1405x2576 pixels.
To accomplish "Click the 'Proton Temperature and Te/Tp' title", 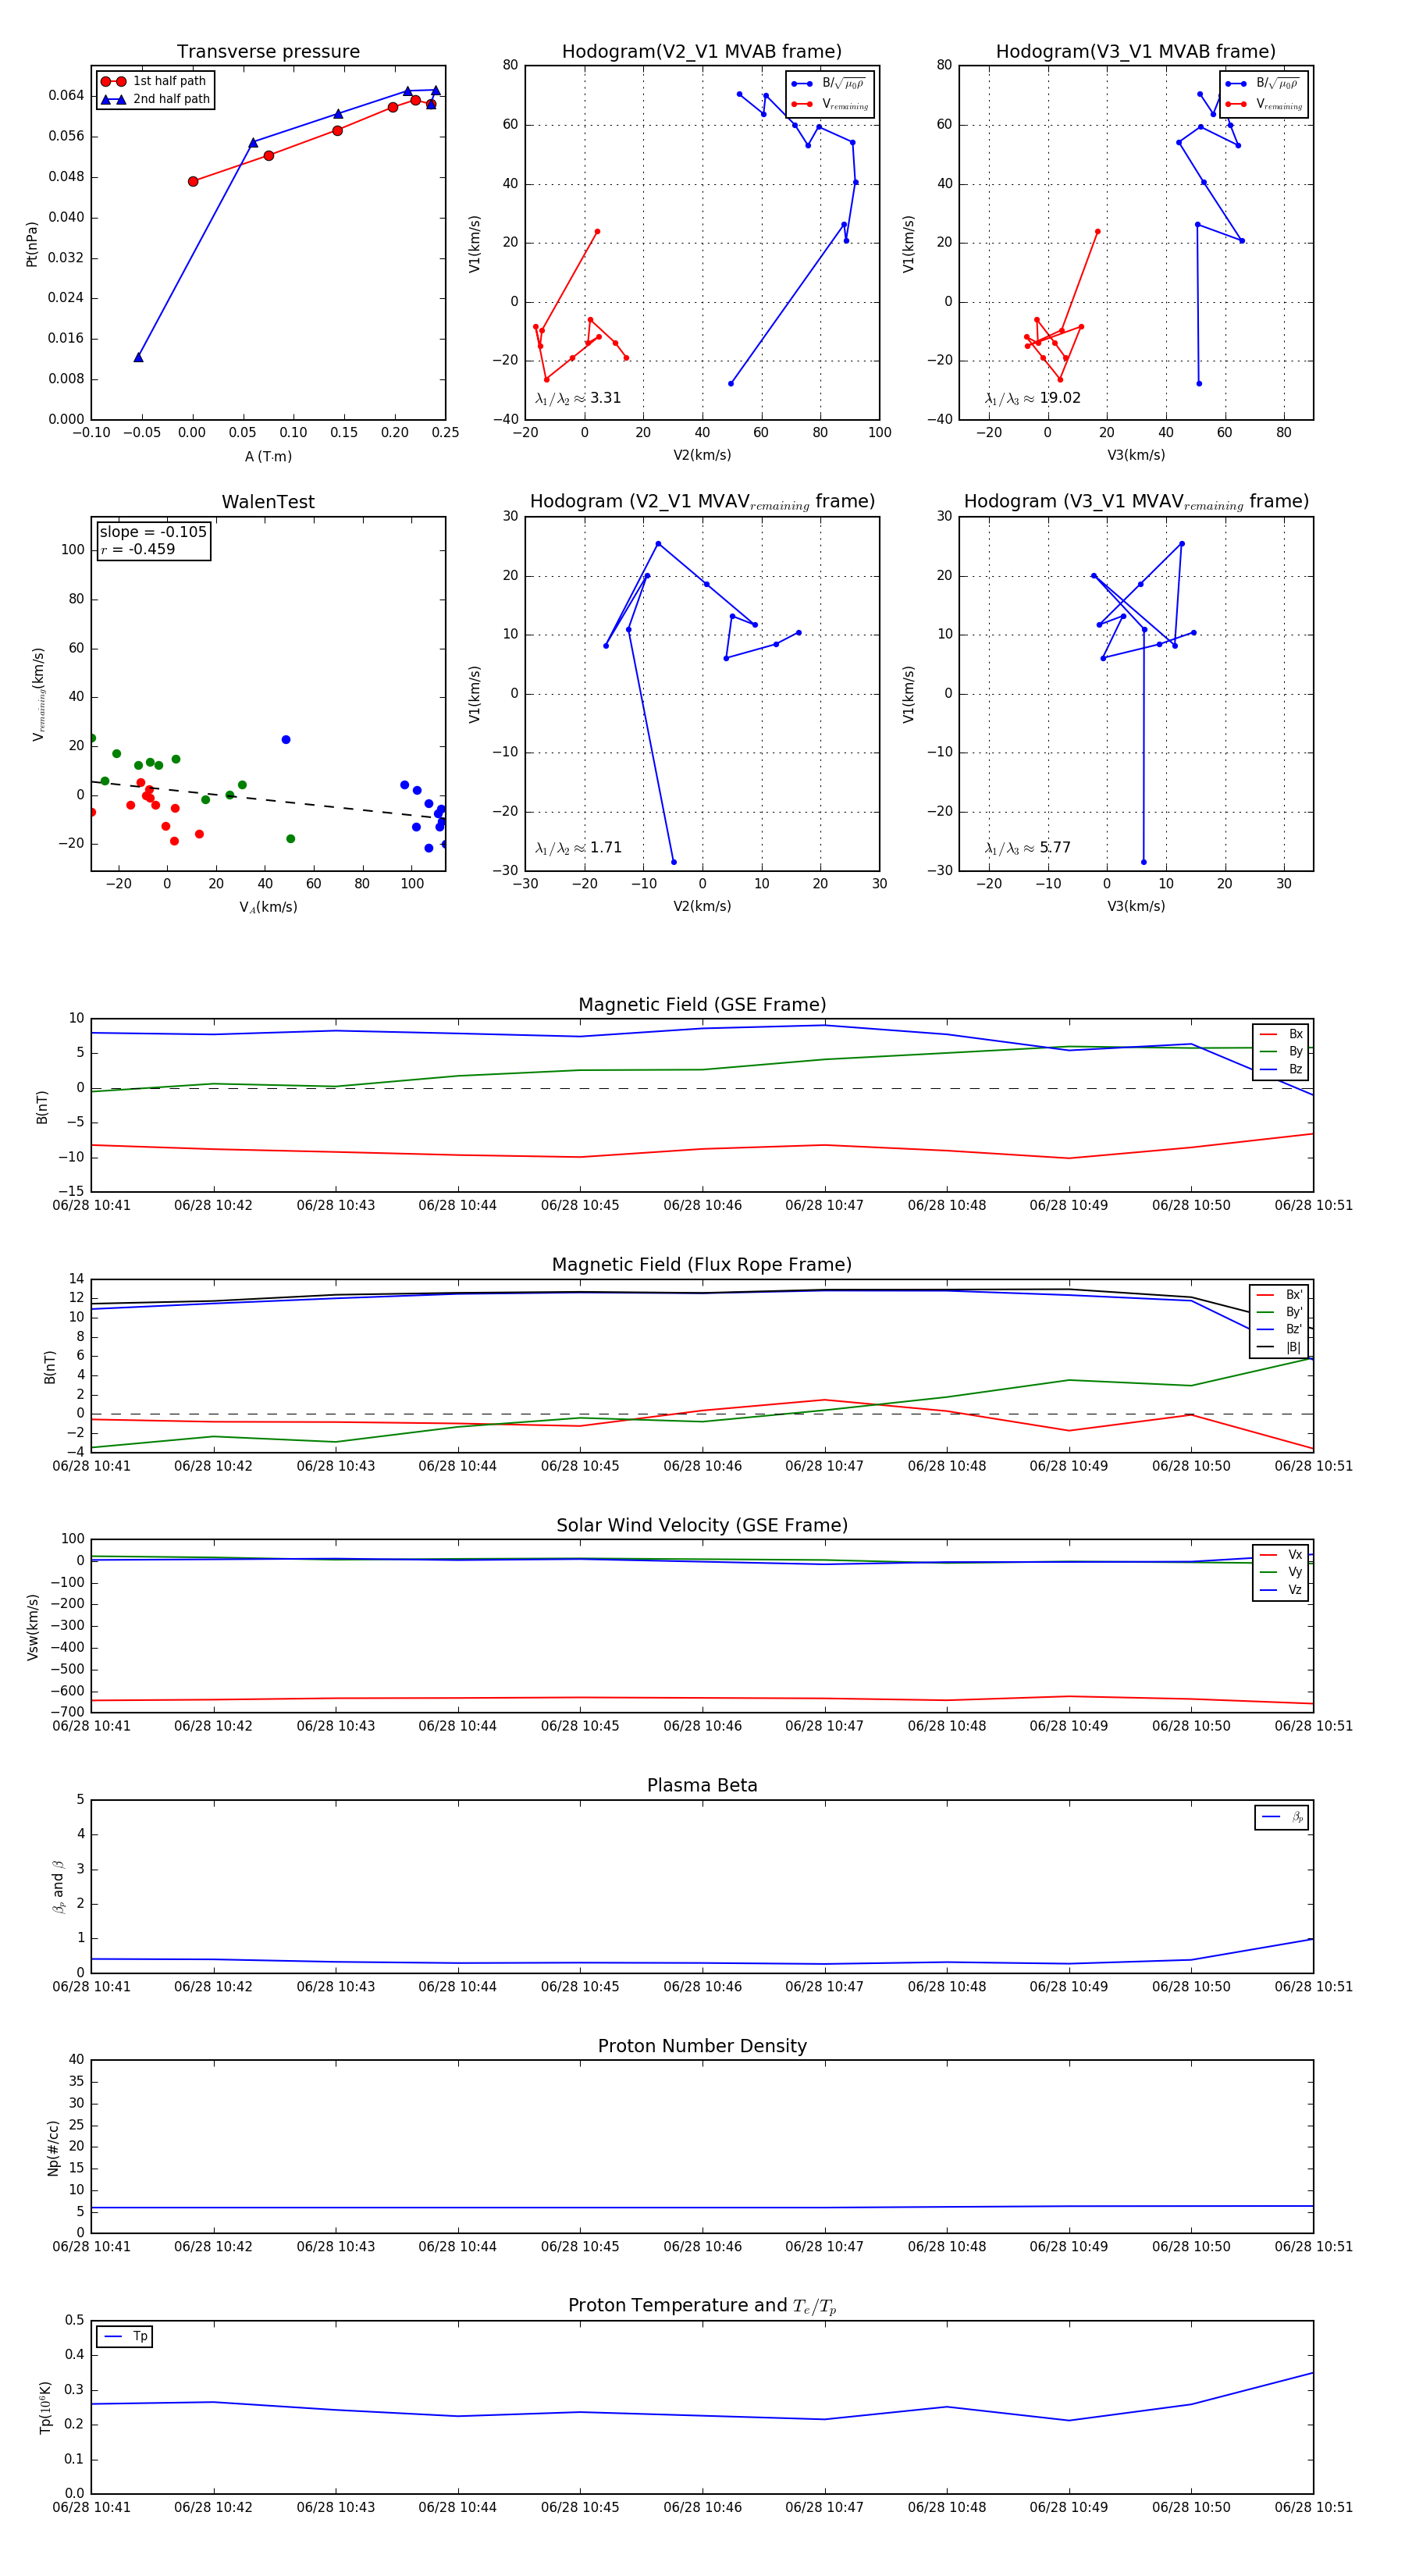I will (702, 2306).
